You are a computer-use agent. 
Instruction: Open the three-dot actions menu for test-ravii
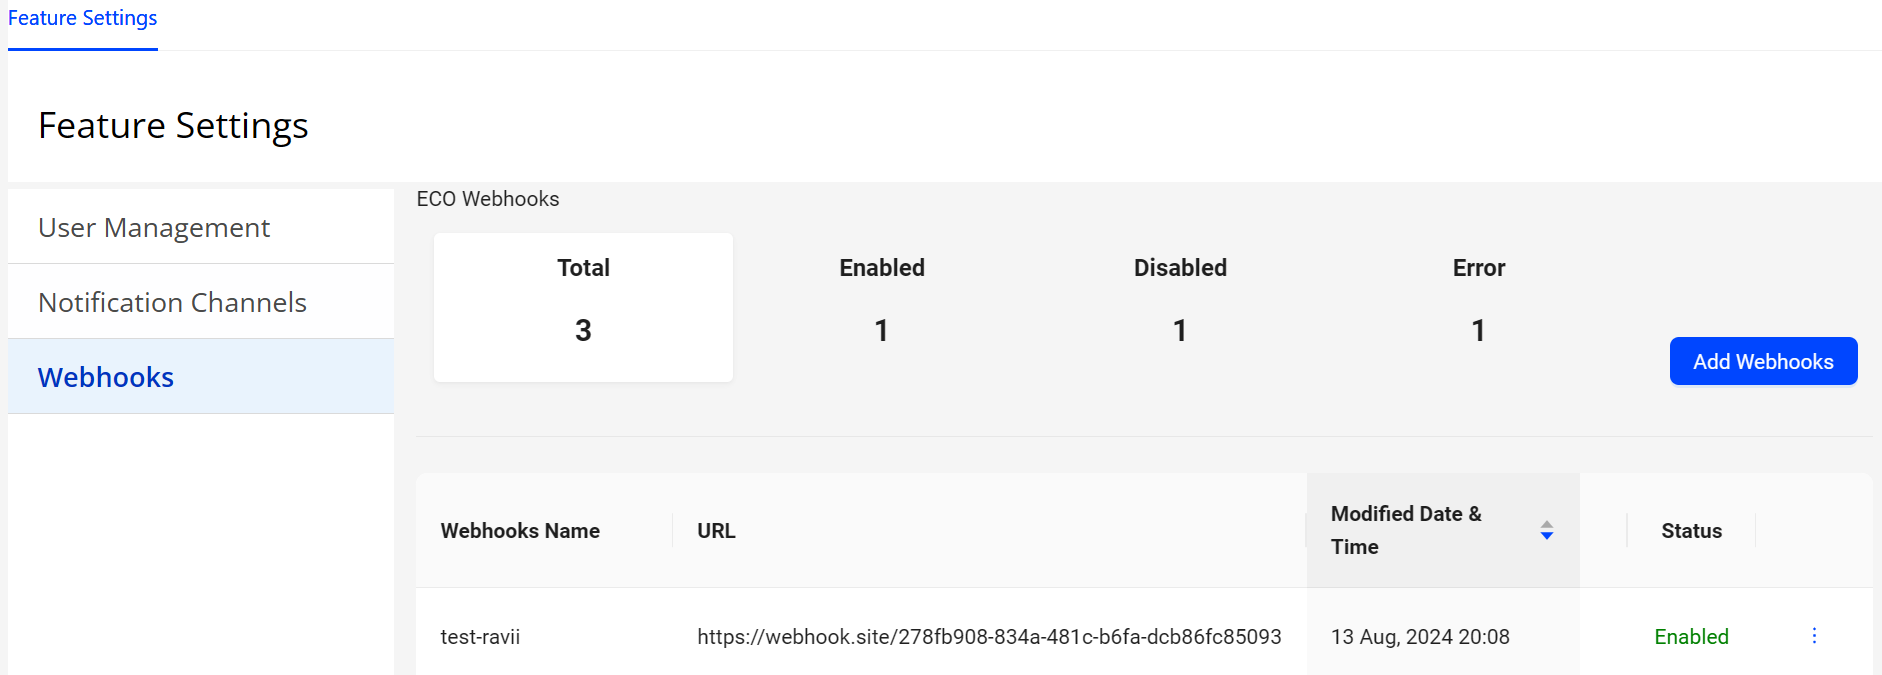click(x=1814, y=636)
